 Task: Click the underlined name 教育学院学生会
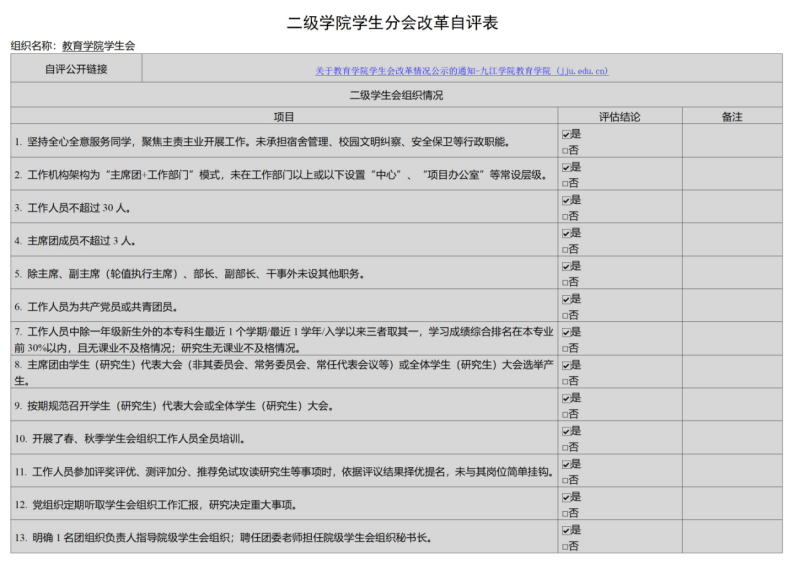tap(99, 46)
